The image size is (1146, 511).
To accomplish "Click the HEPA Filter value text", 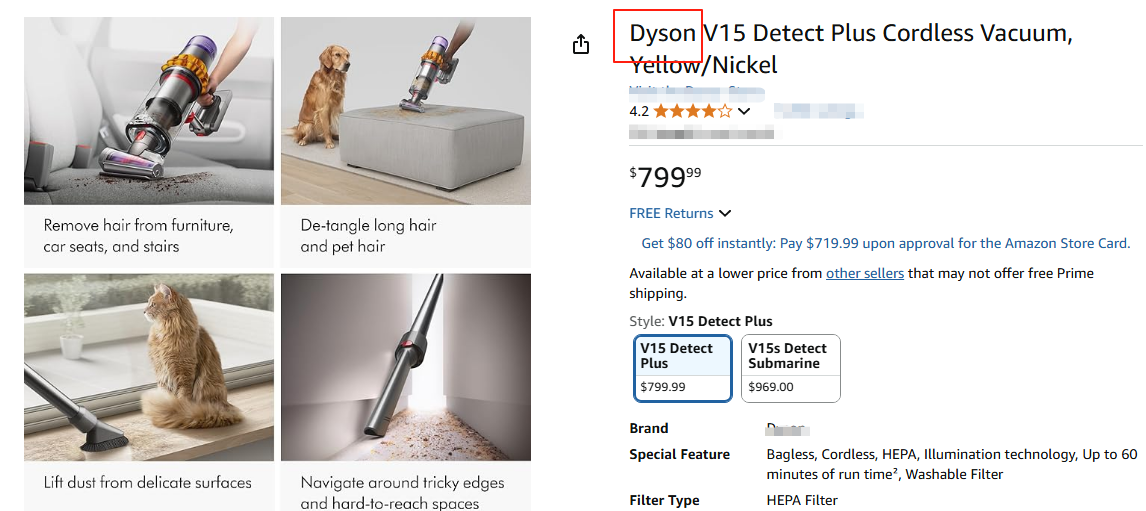I will pyautogui.click(x=802, y=500).
